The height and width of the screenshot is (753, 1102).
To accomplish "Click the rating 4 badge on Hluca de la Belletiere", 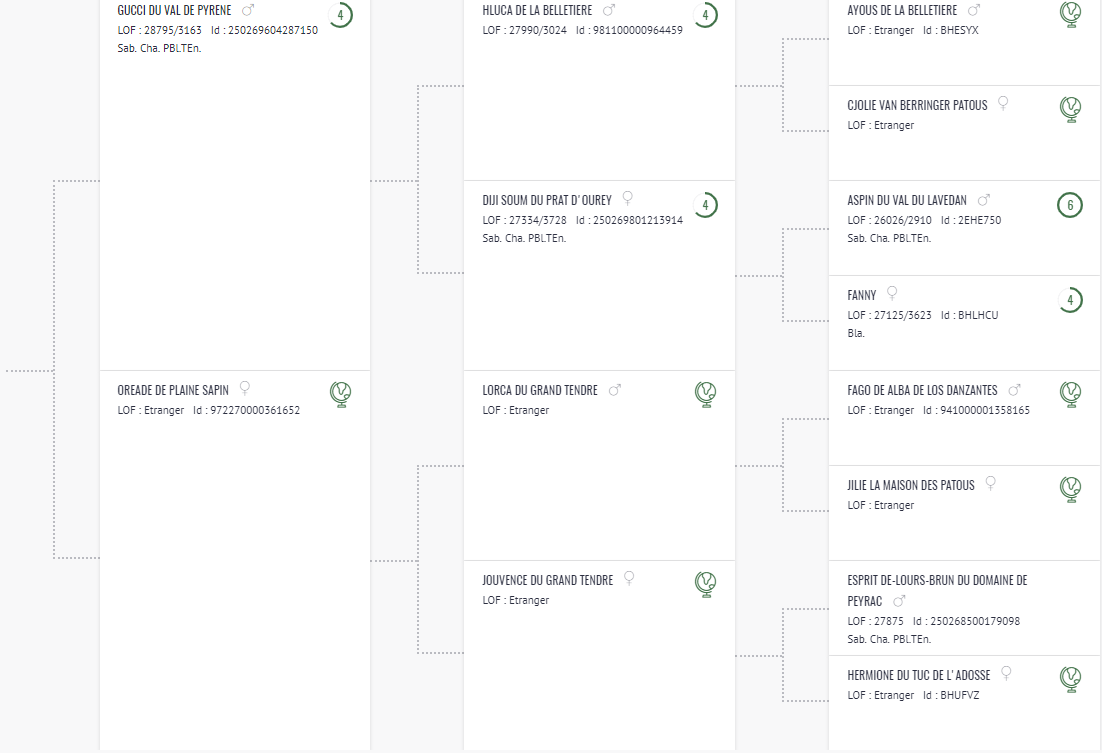I will click(705, 14).
